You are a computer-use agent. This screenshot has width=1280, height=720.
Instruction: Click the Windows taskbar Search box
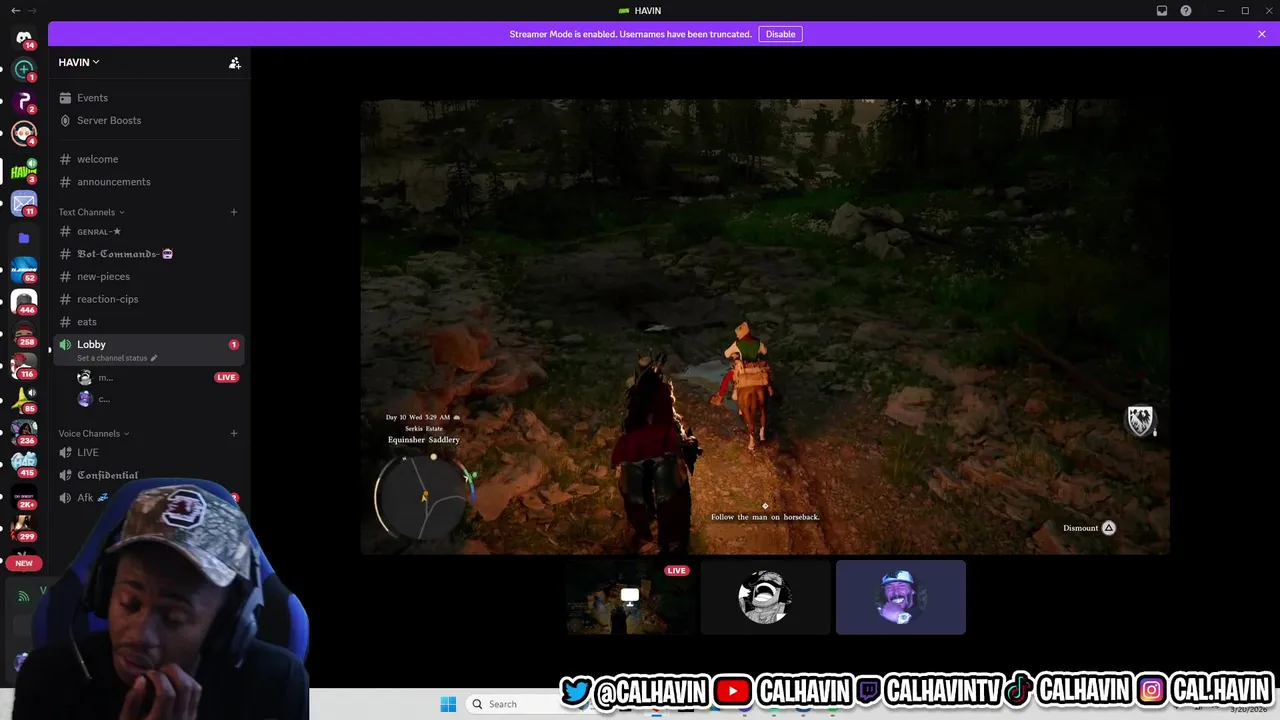(x=511, y=704)
